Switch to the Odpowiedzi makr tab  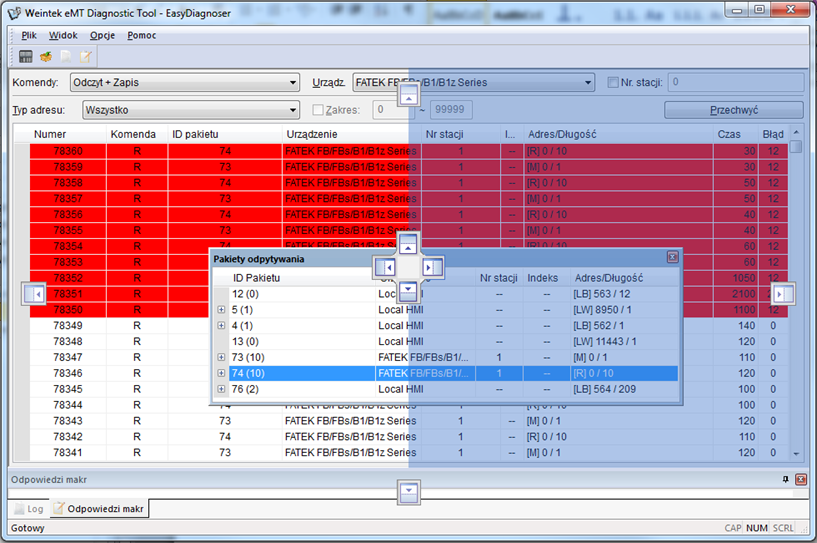click(99, 509)
